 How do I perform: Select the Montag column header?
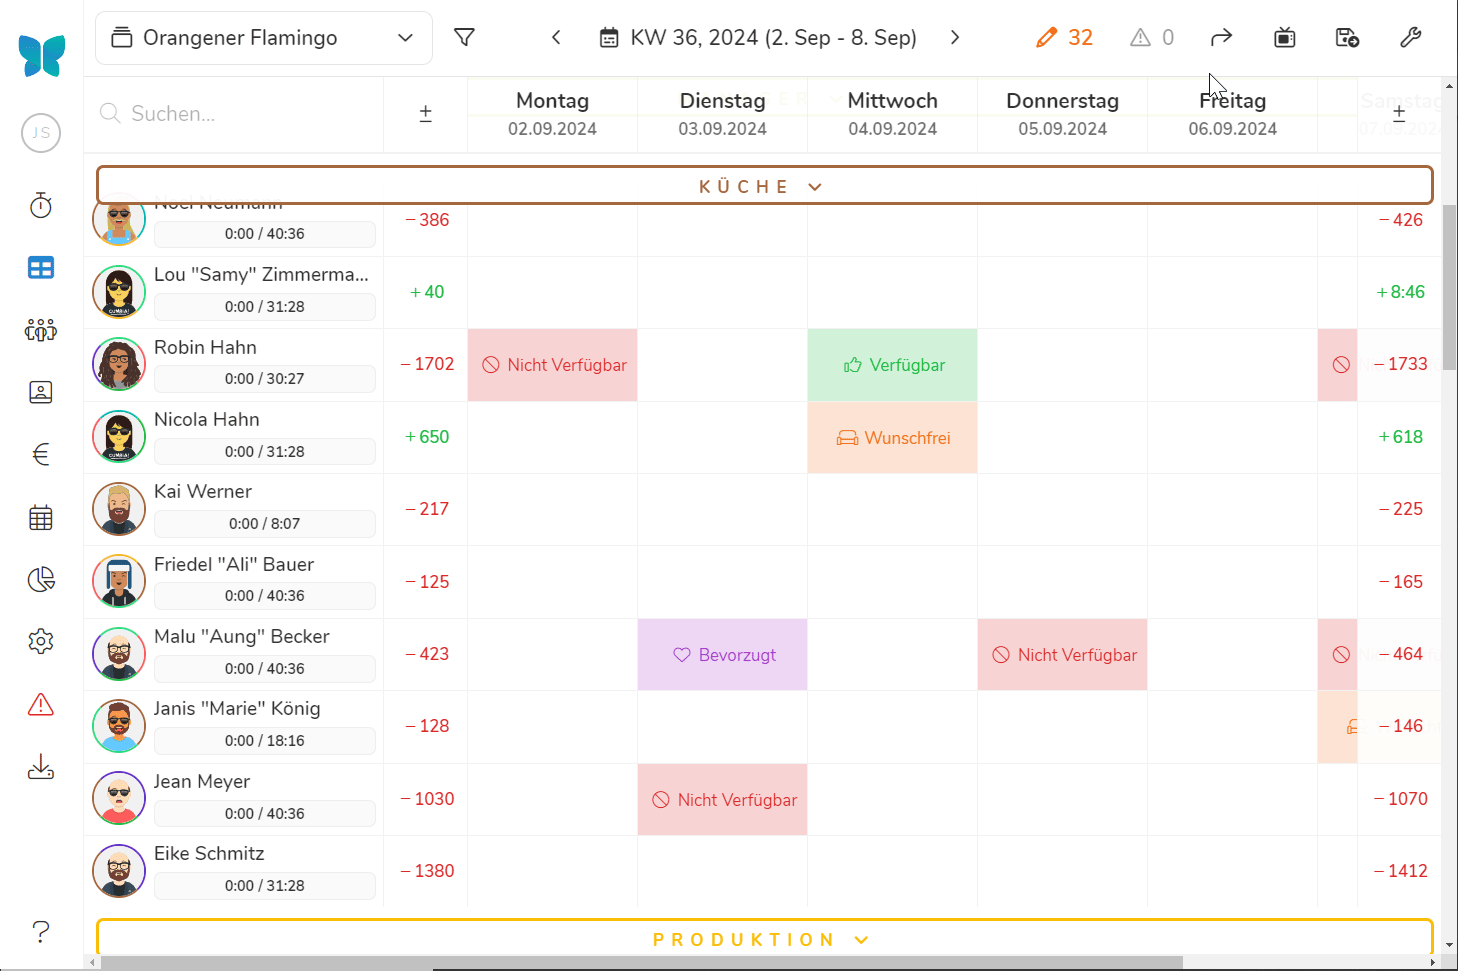(x=552, y=114)
